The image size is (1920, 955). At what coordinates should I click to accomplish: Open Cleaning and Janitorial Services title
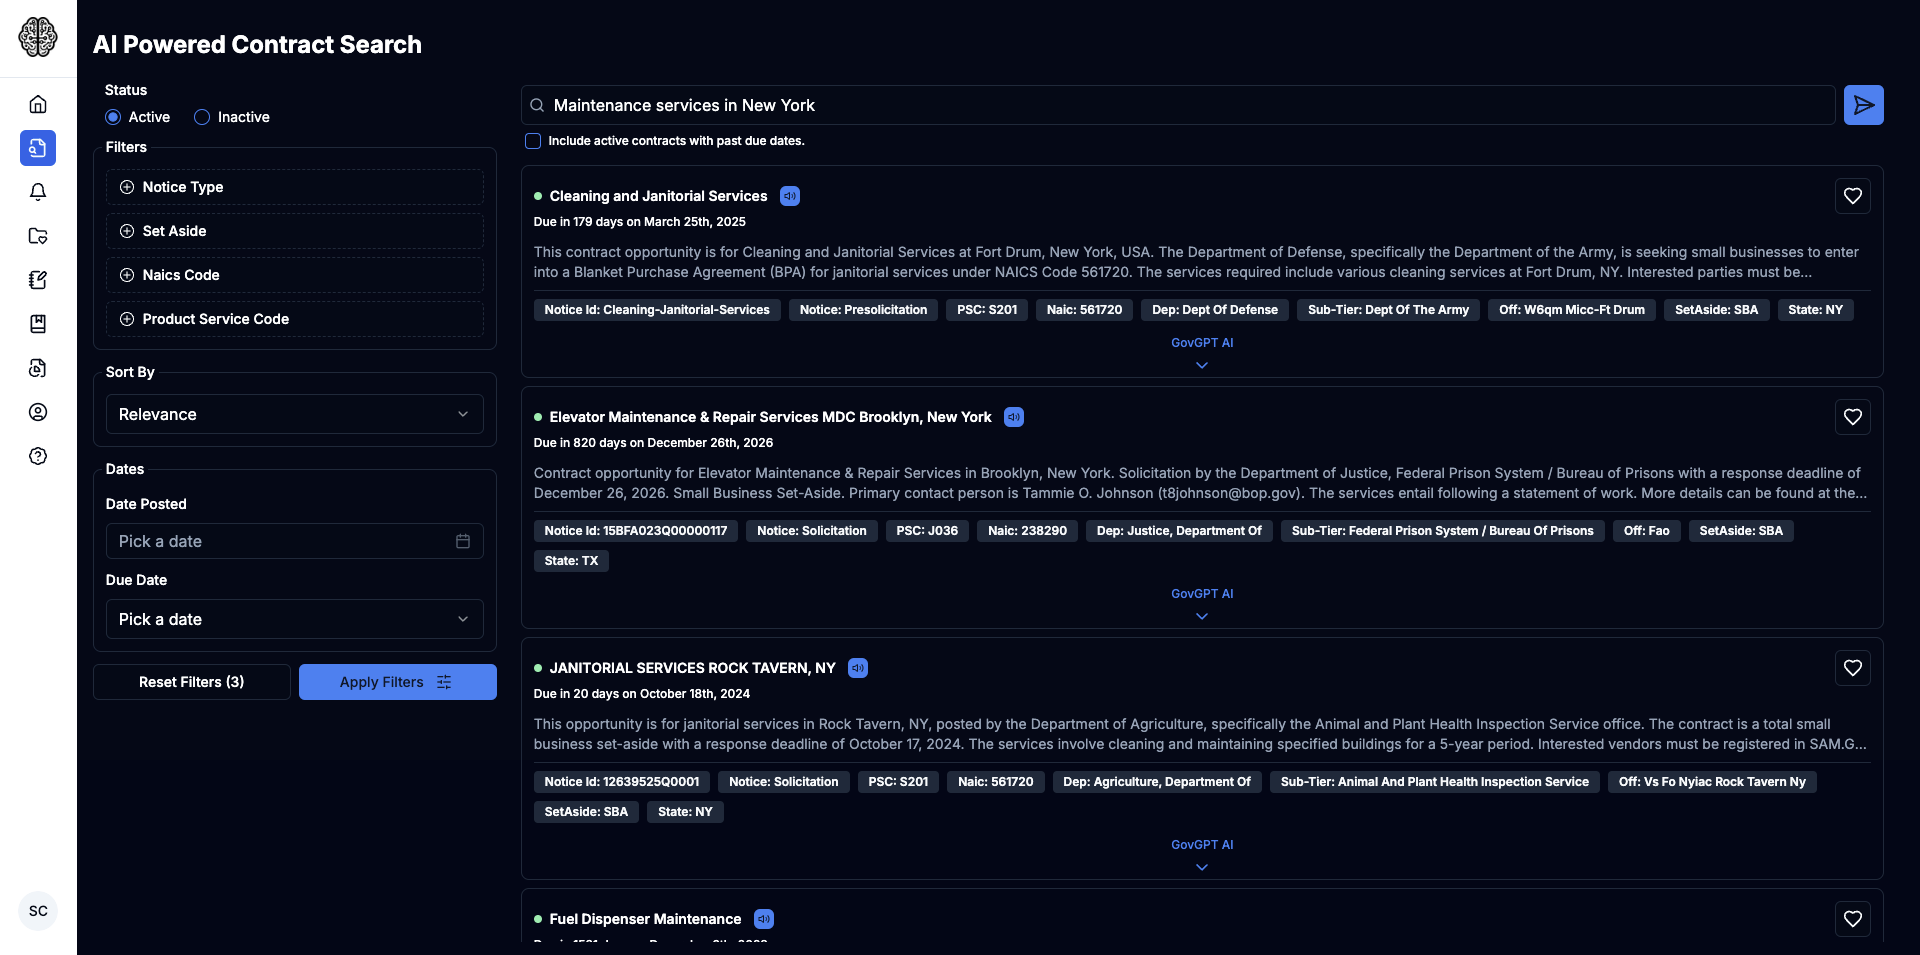coord(658,196)
